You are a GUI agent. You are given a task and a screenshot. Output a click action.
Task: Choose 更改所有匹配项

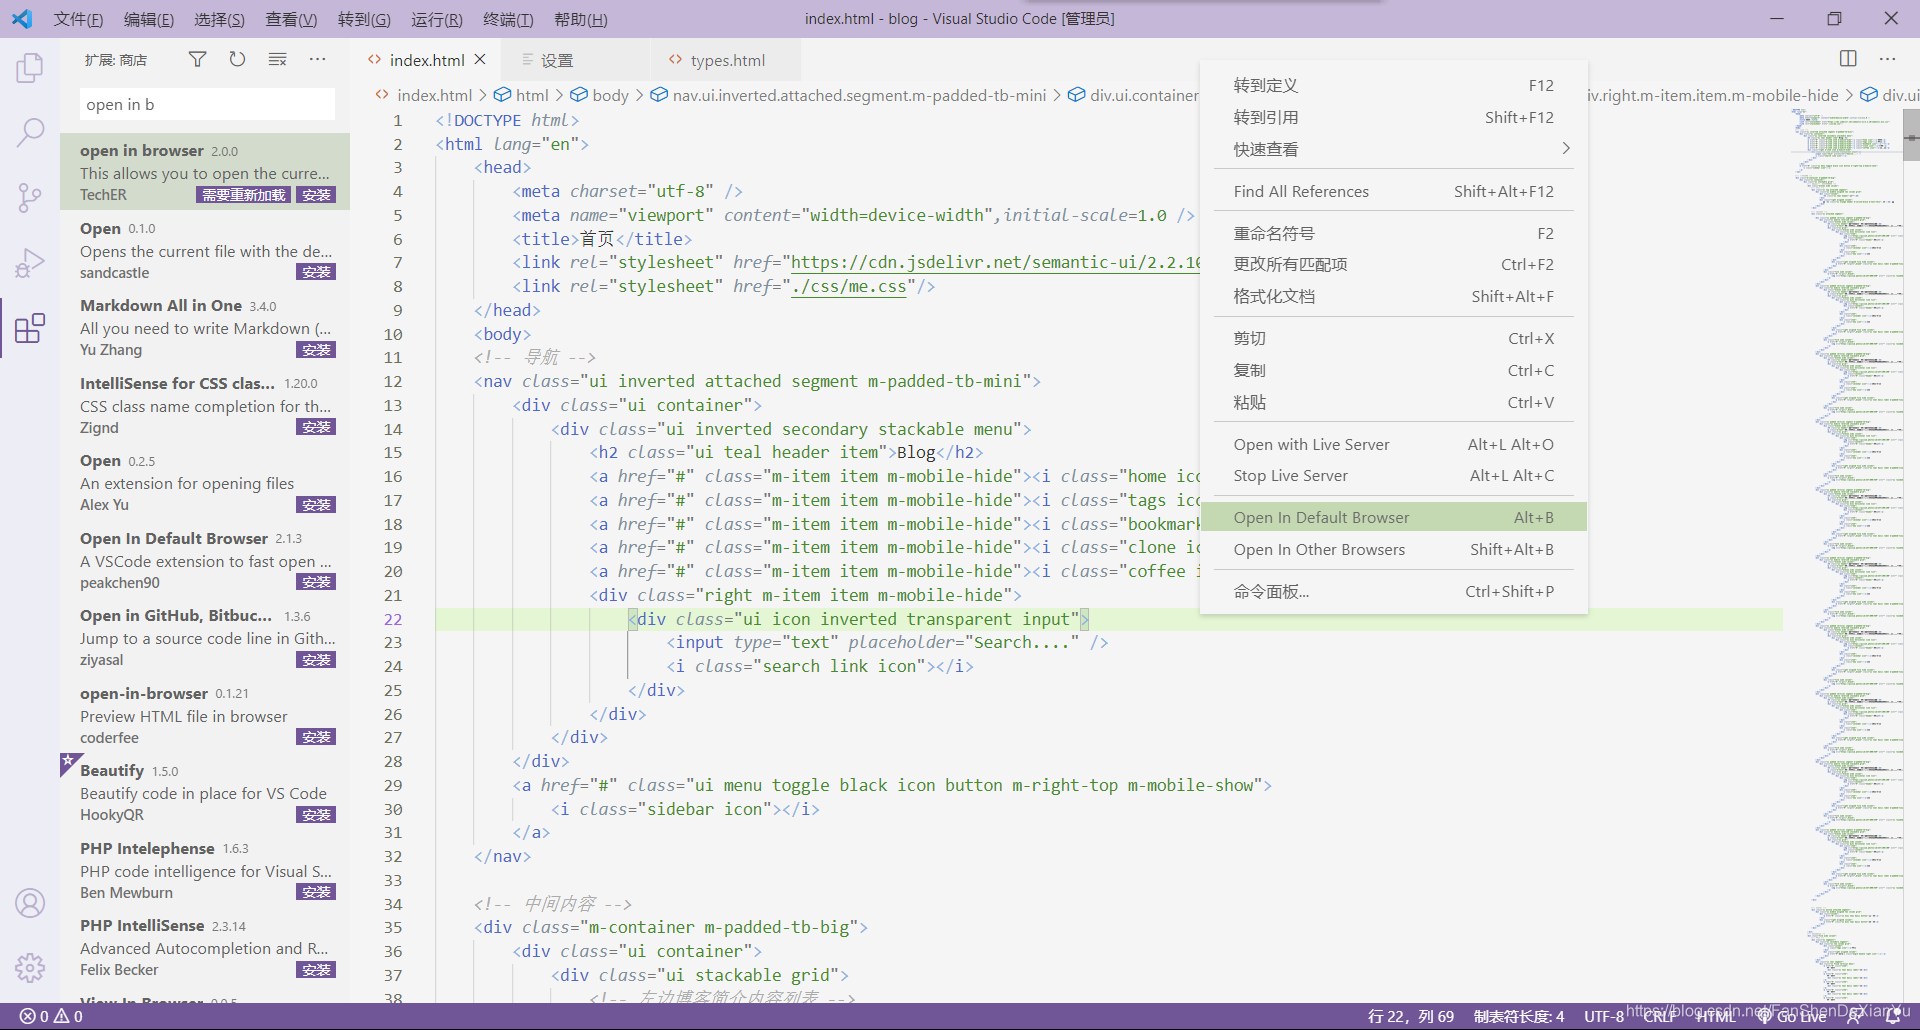point(1393,265)
